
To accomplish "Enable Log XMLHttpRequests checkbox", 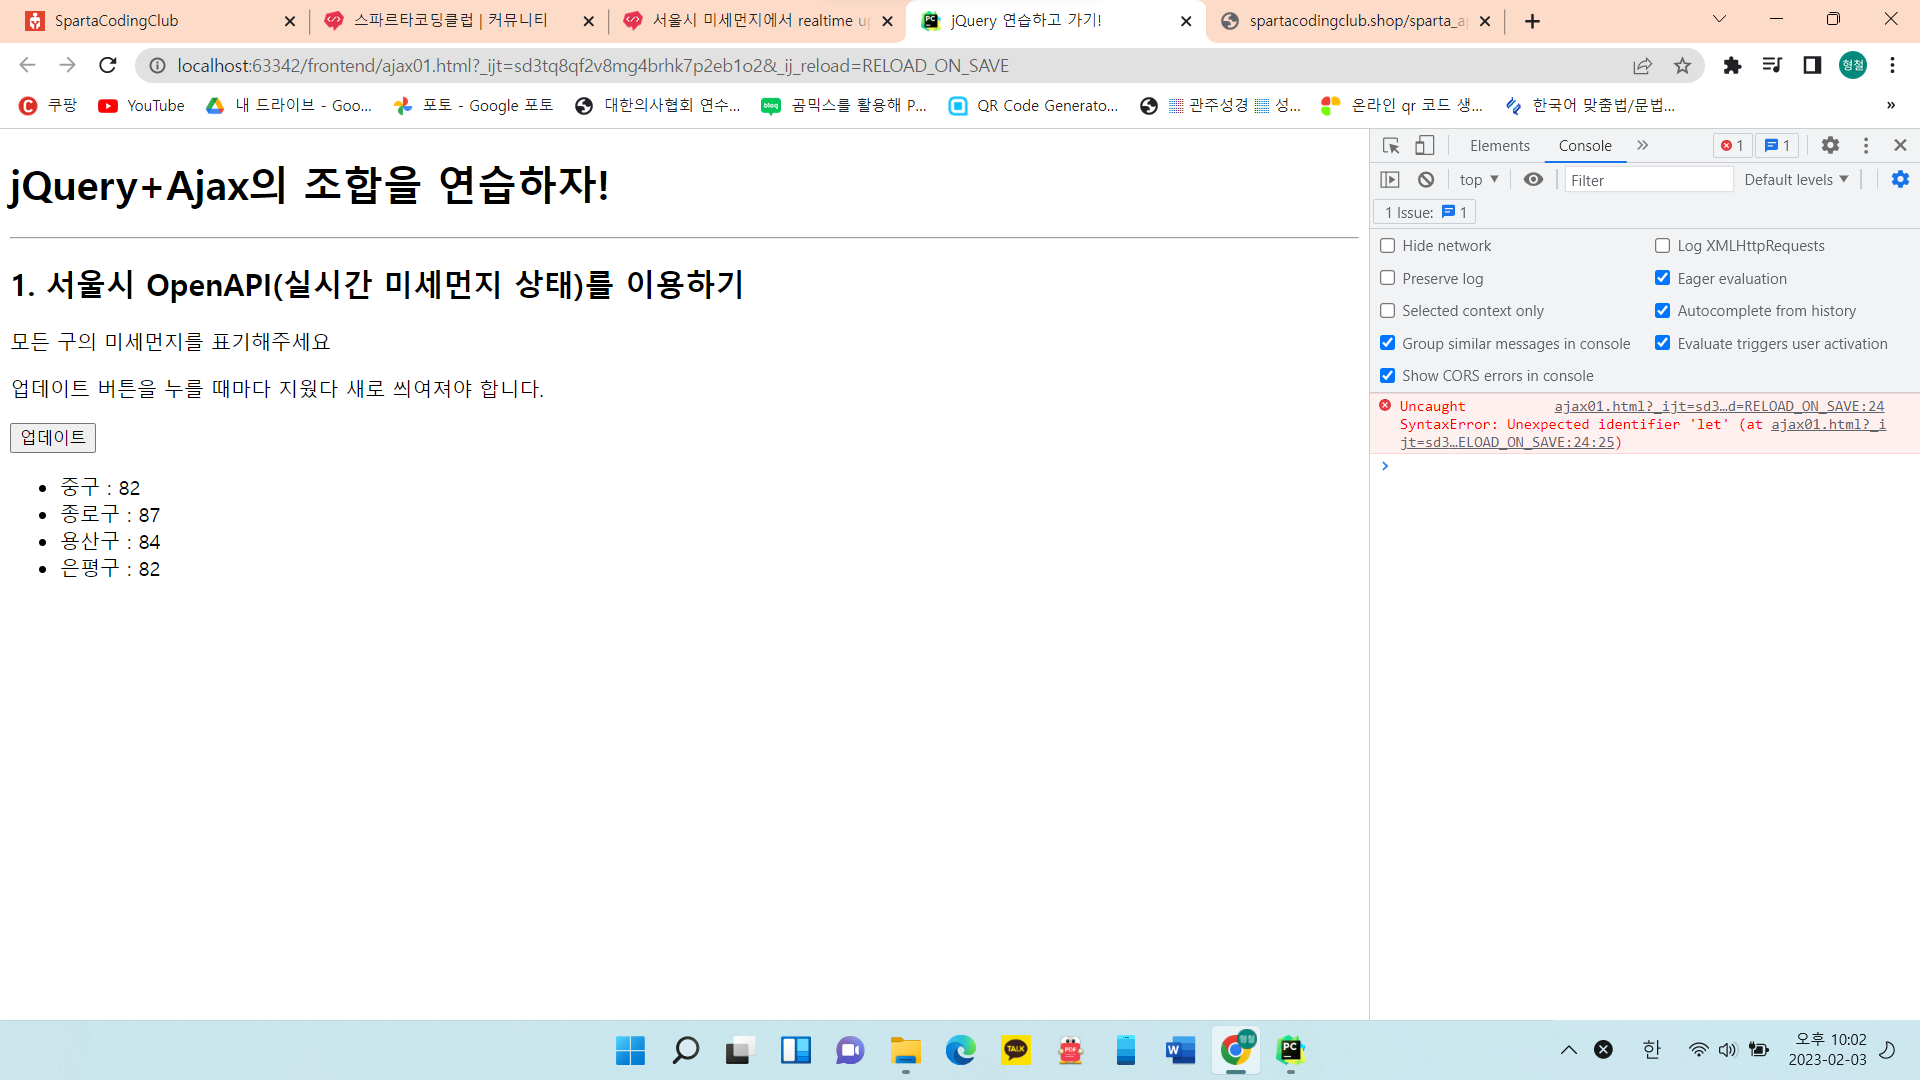I will coord(1663,246).
